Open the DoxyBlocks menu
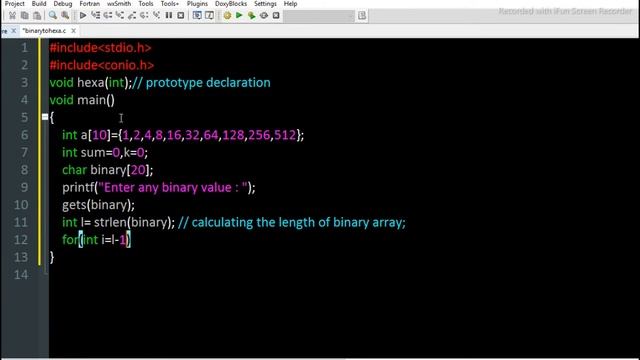 pyautogui.click(x=231, y=4)
